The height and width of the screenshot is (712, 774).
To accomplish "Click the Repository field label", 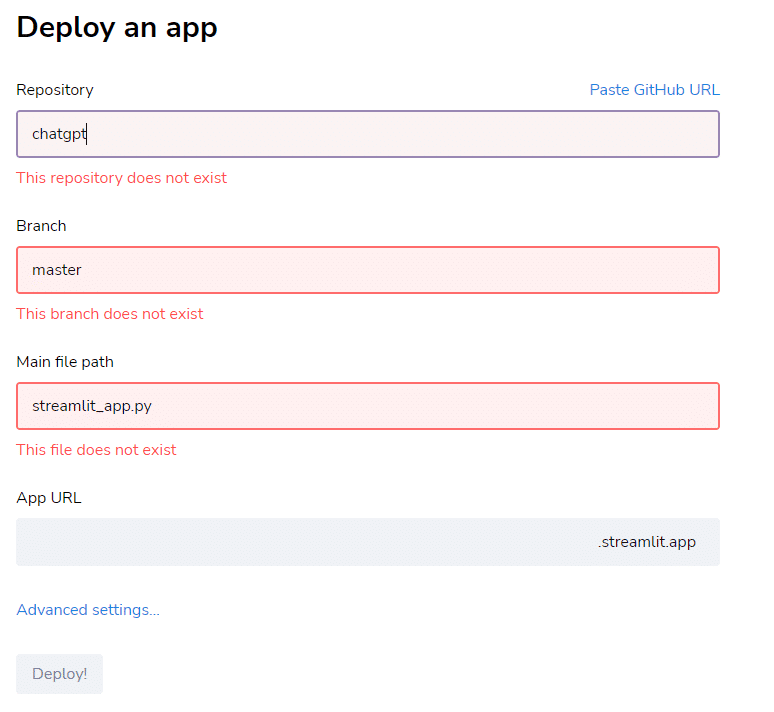I will [x=55, y=90].
